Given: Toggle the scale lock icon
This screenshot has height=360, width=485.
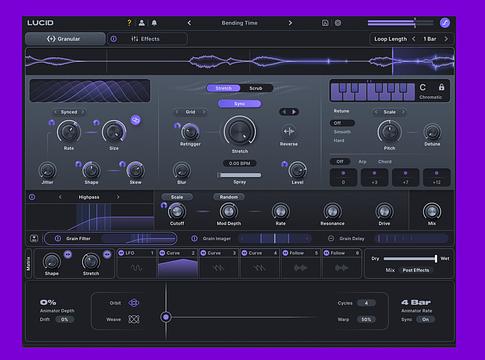Looking at the screenshot, I should point(441,87).
